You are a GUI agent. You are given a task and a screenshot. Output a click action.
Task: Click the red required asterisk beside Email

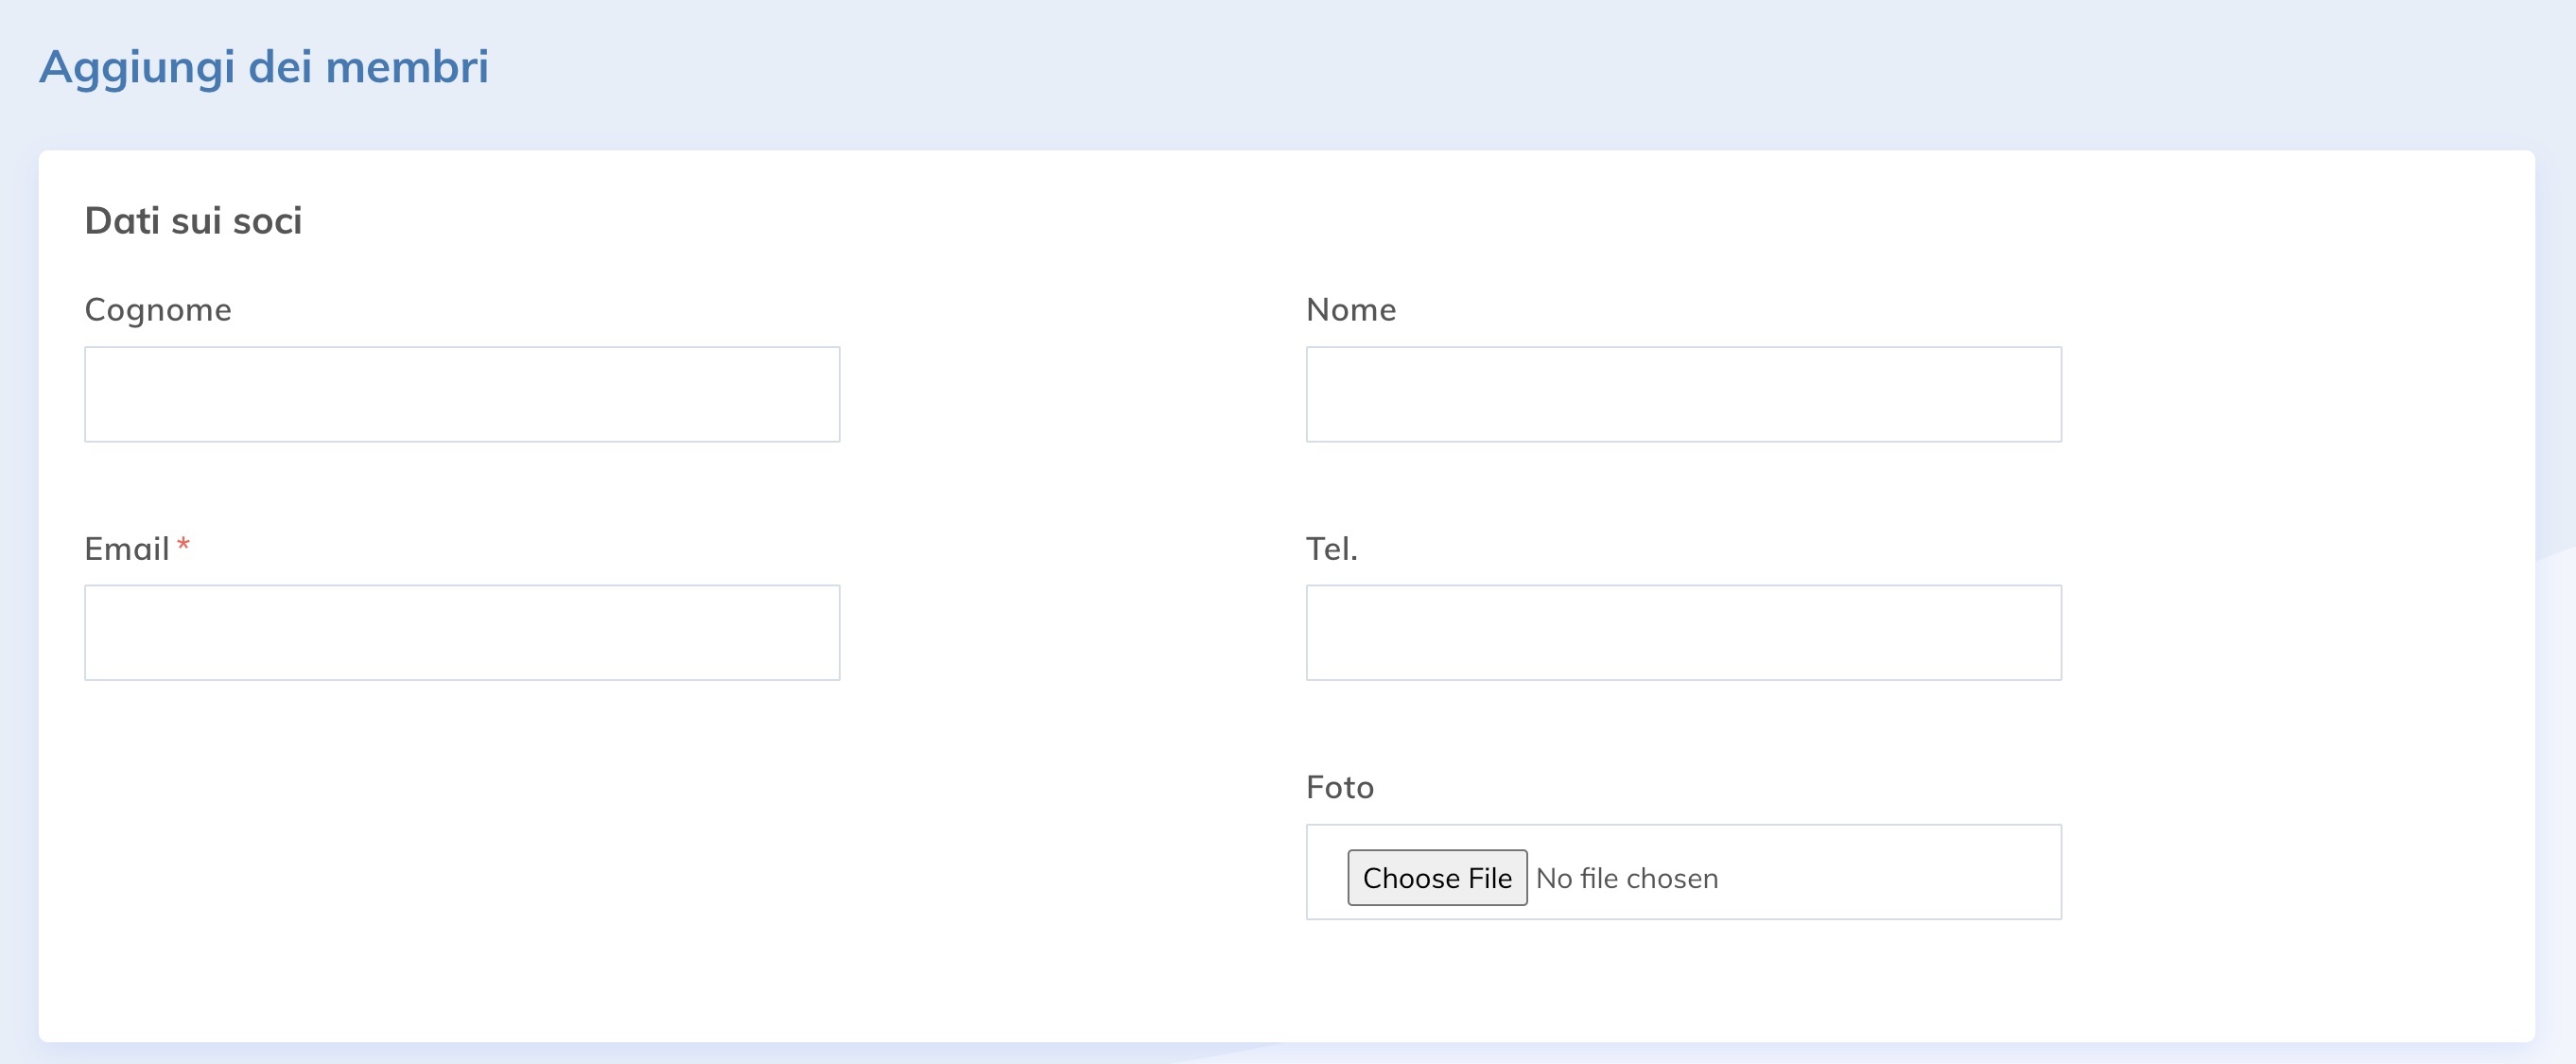[x=183, y=546]
